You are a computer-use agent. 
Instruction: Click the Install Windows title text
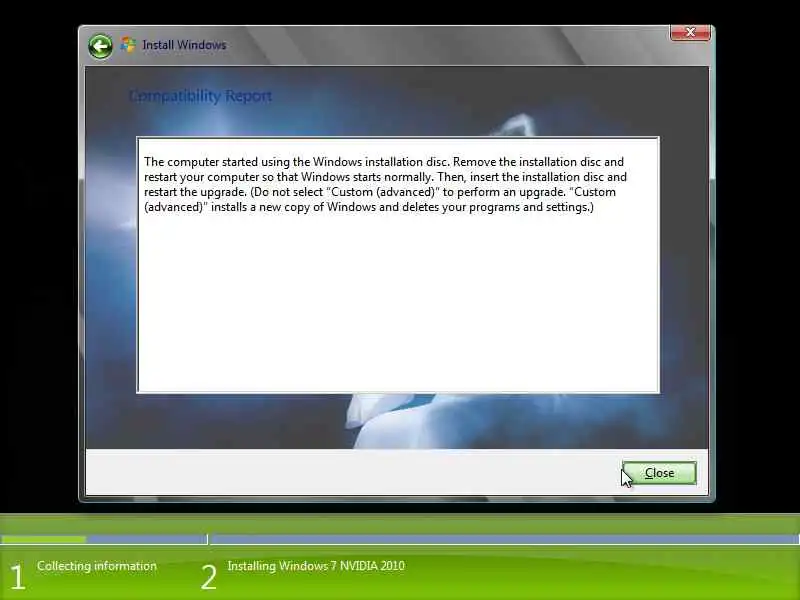184,45
